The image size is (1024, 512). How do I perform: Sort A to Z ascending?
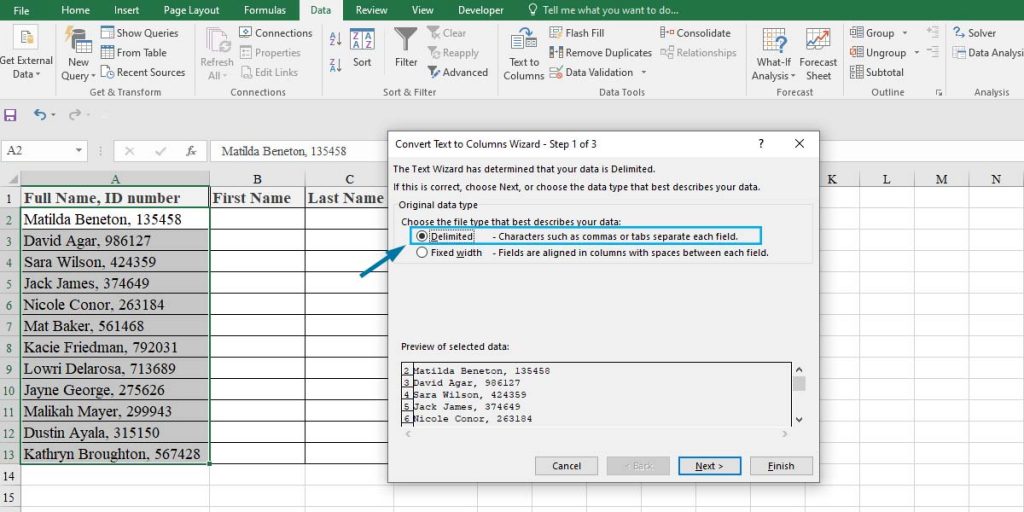(336, 39)
